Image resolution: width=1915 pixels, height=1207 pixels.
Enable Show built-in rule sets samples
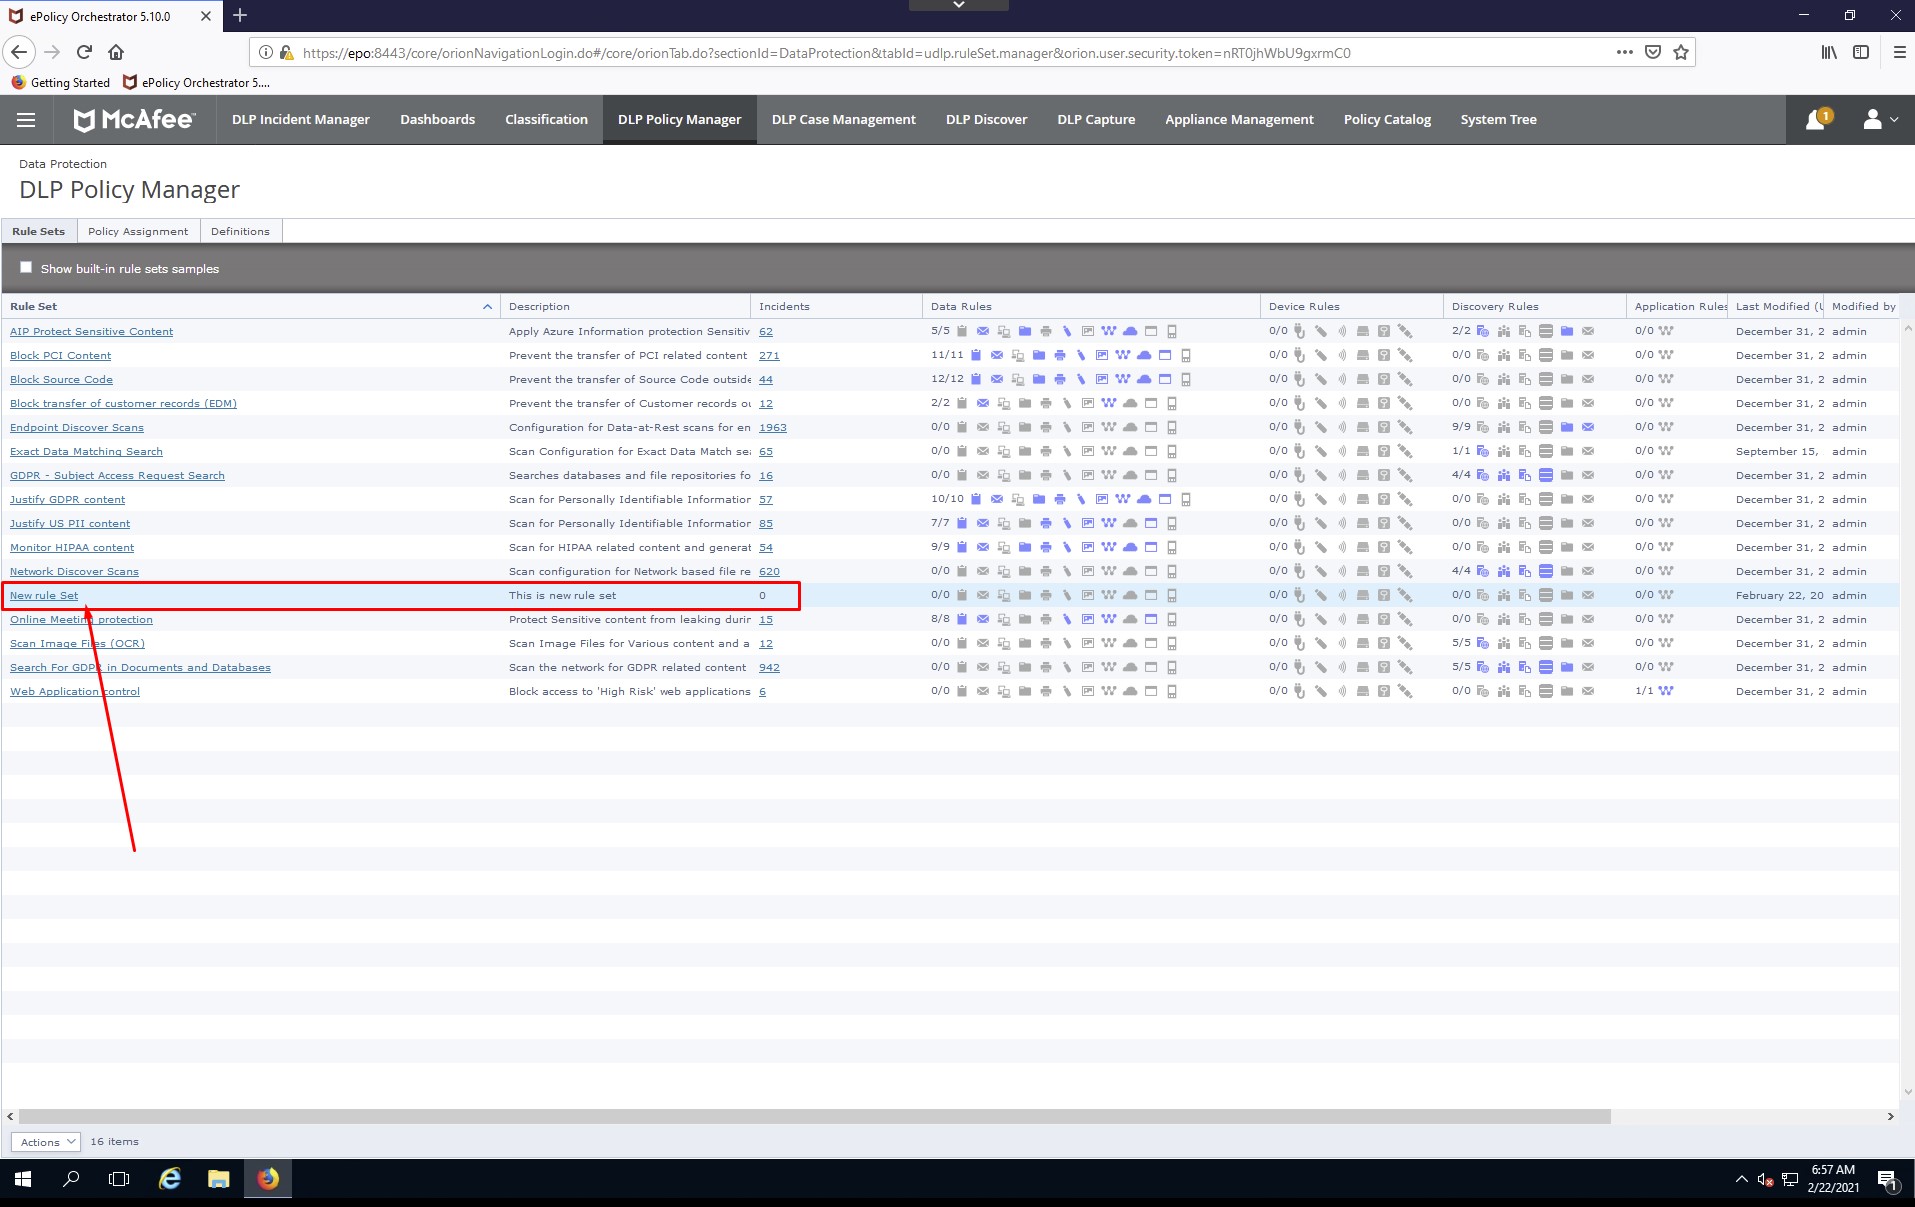[x=26, y=267]
